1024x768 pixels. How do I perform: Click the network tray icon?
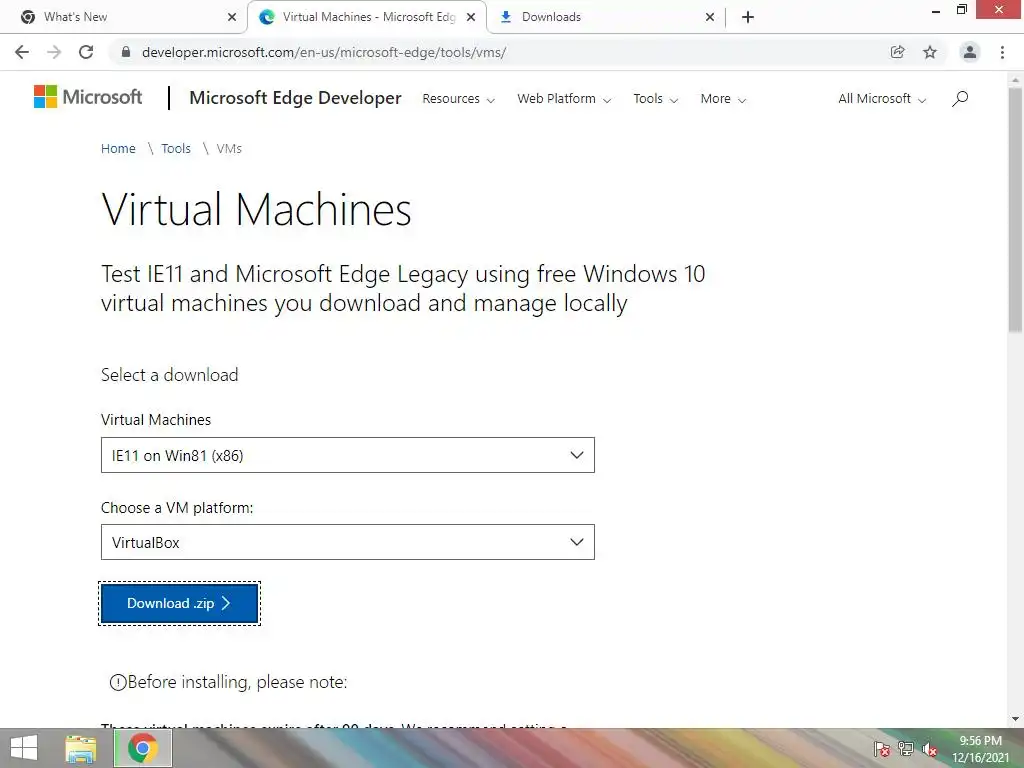906,750
